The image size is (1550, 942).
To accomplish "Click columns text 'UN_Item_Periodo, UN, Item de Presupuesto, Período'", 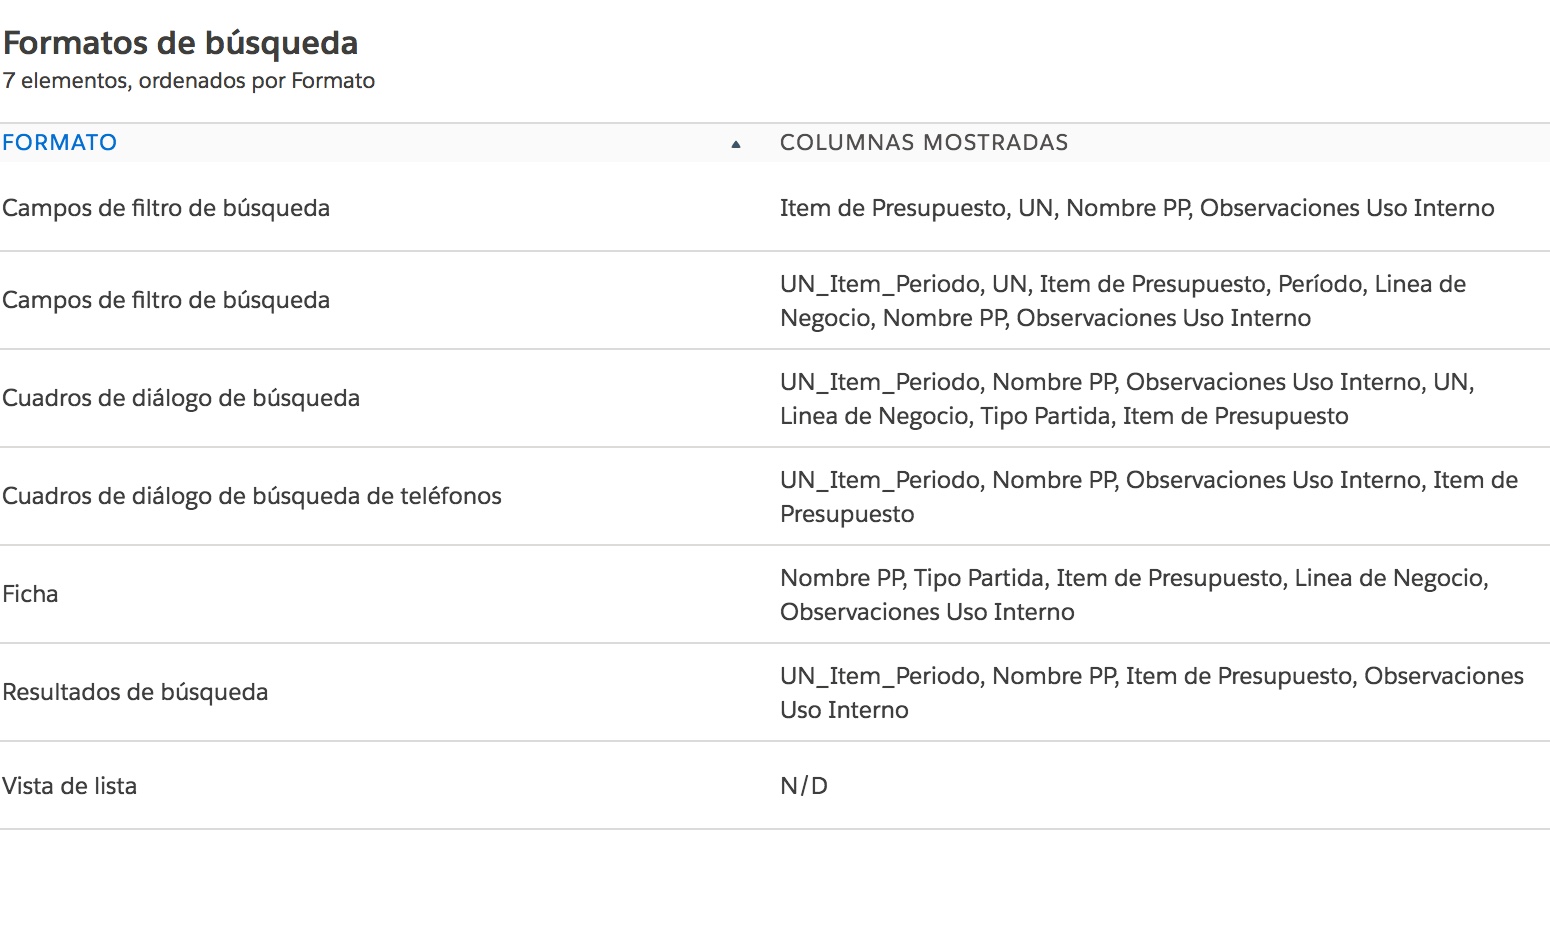I will point(1122,284).
